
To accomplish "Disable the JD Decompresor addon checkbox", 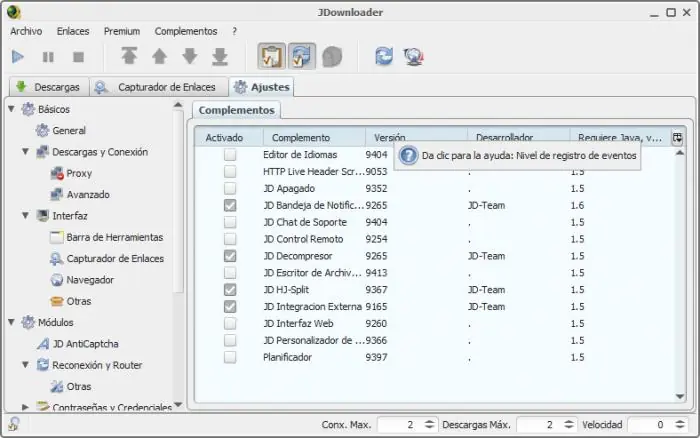I will (x=230, y=256).
